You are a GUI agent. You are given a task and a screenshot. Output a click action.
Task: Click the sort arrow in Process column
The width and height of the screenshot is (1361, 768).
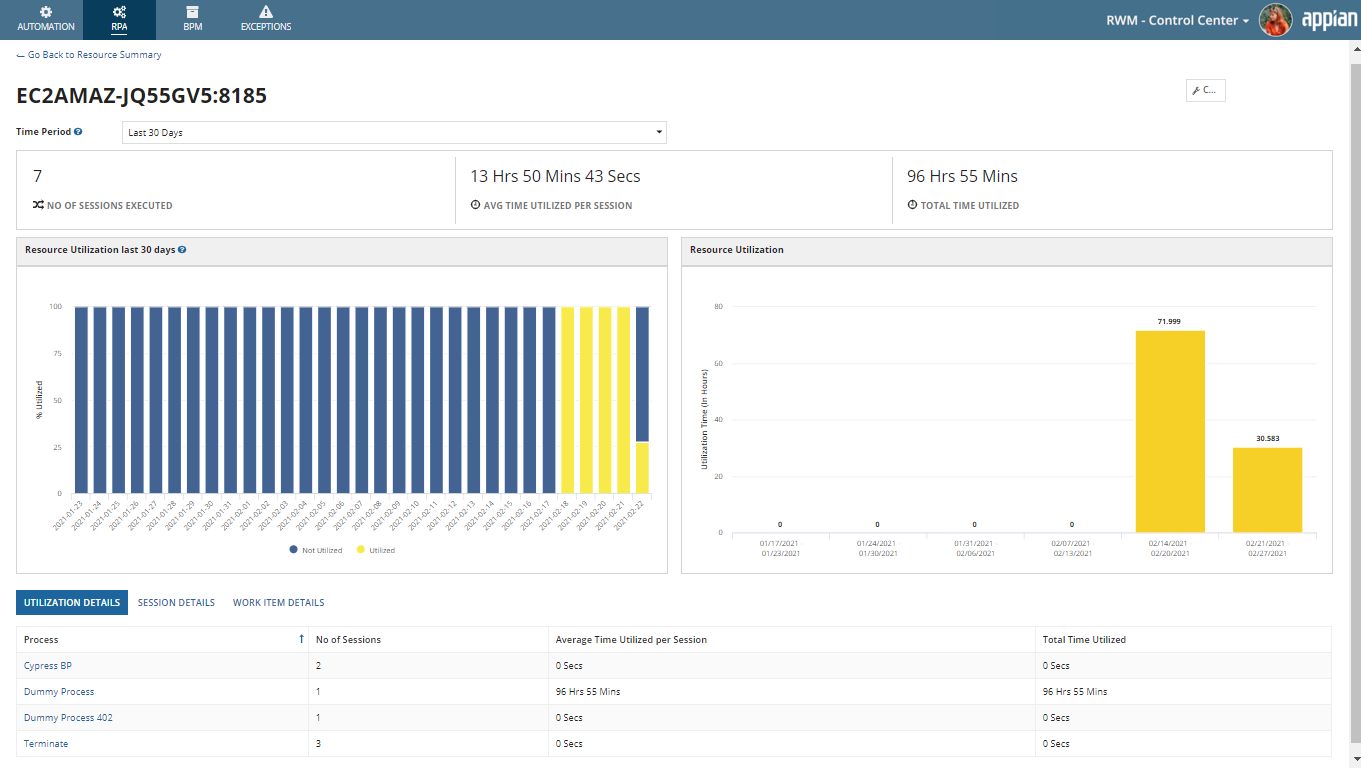(x=301, y=638)
